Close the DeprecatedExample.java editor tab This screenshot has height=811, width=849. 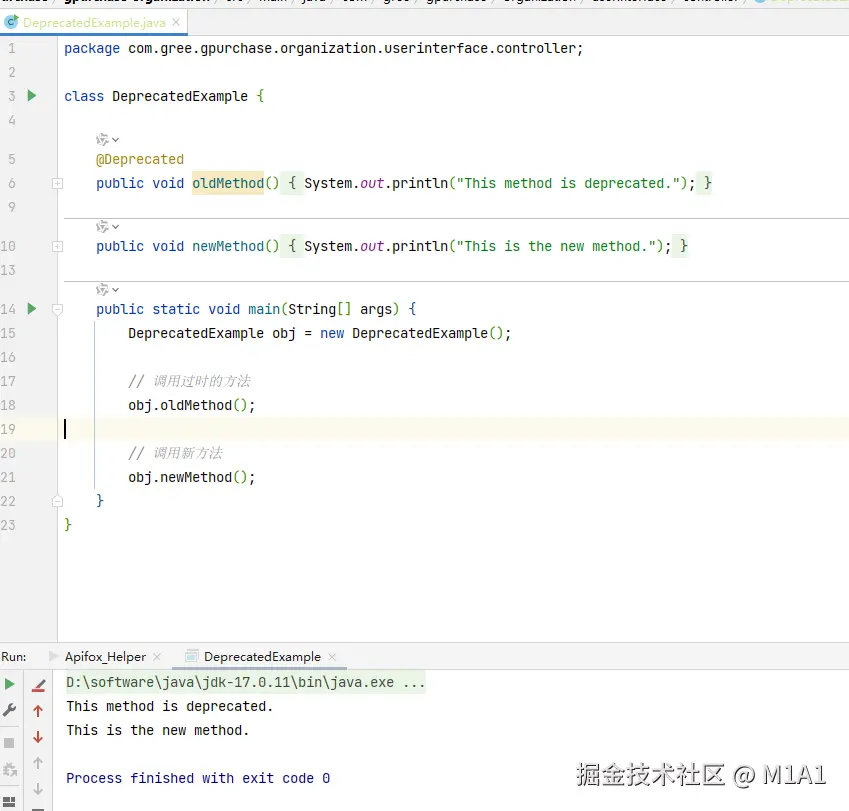[x=176, y=22]
